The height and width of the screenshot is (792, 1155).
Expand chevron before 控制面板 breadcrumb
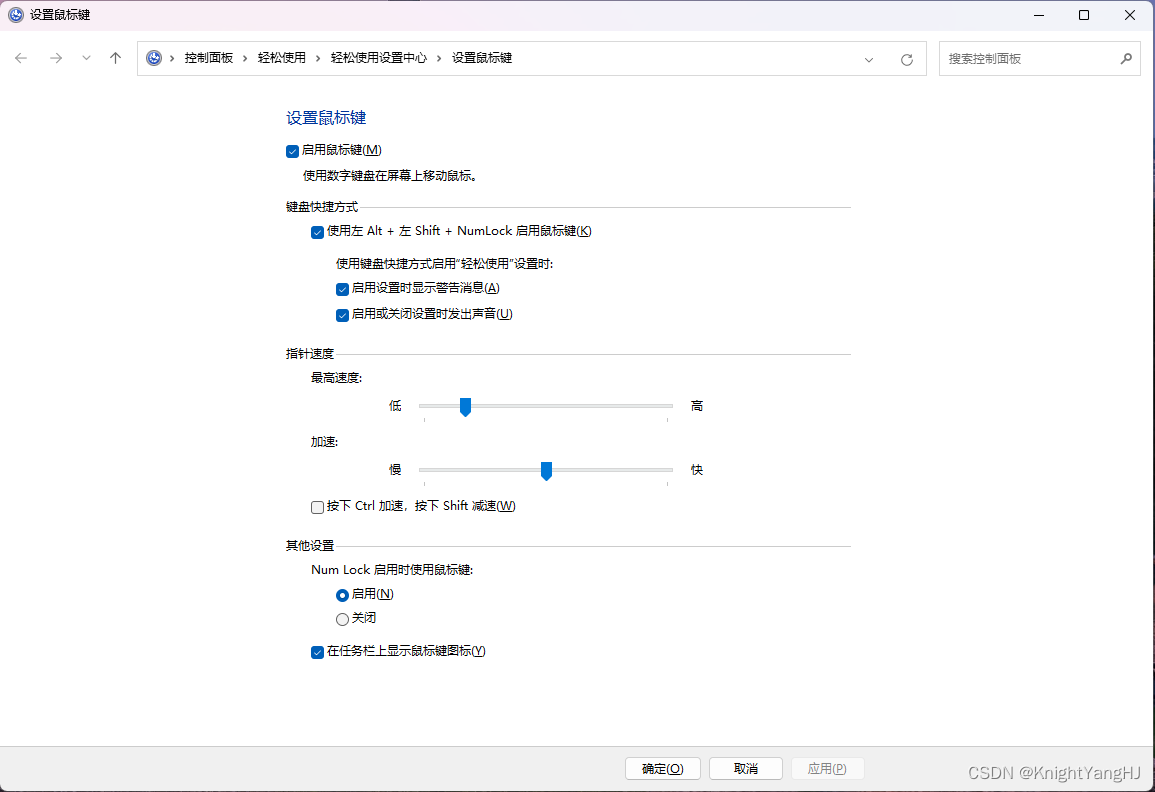[x=172, y=58]
